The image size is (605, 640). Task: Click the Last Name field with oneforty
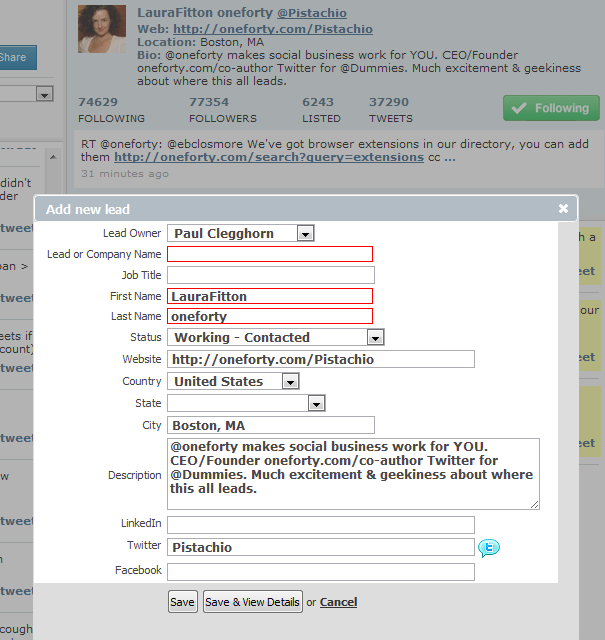click(270, 316)
